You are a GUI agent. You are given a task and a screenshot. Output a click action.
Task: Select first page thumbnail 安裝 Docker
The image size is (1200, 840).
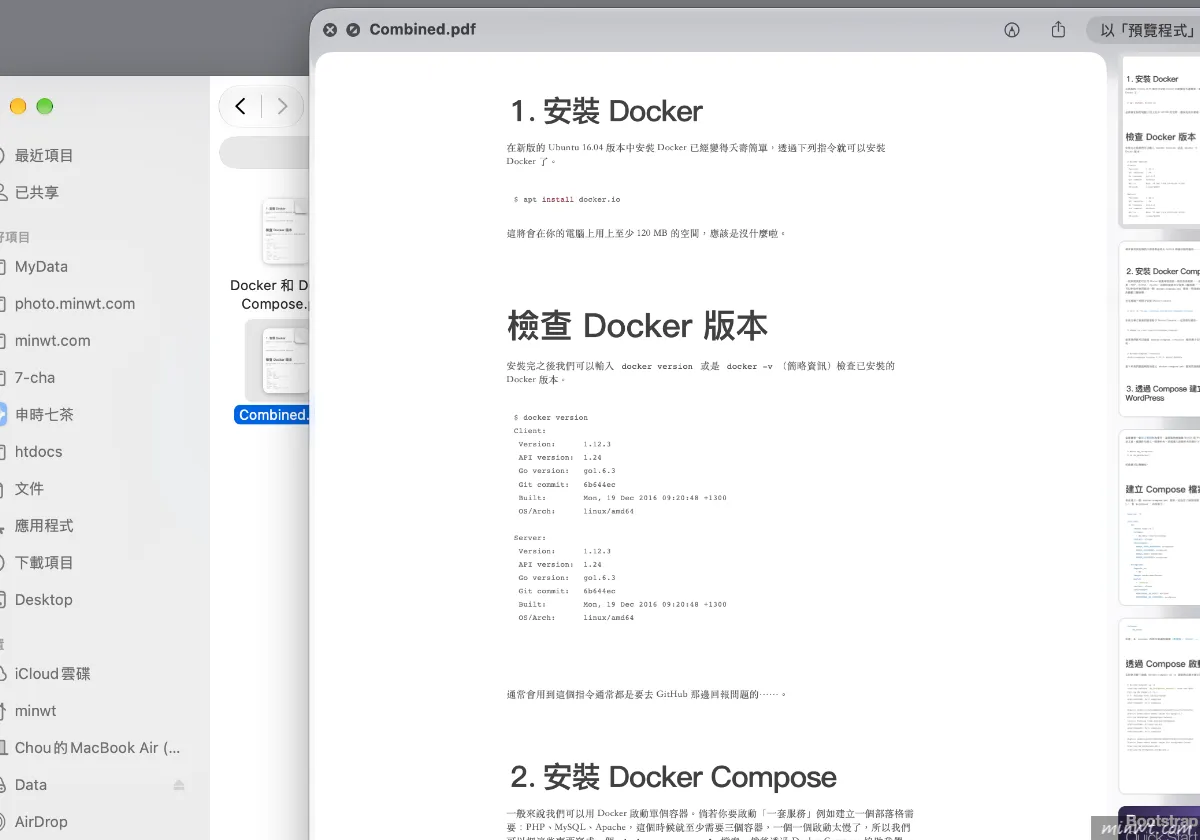tap(1160, 142)
